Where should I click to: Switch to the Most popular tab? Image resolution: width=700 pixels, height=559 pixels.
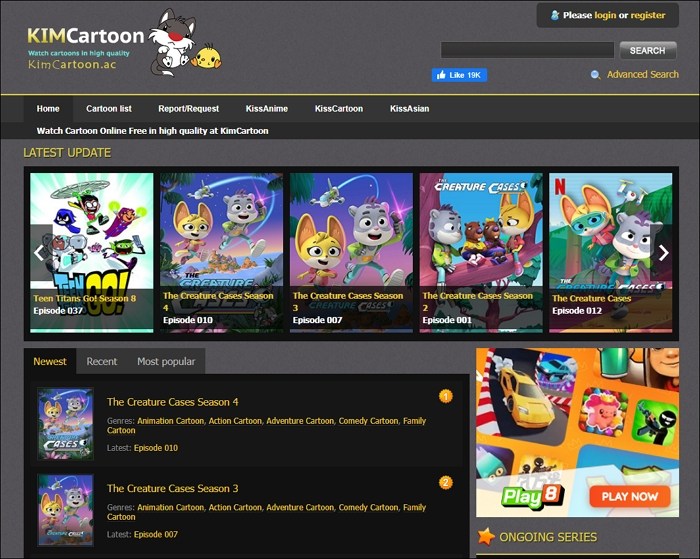[166, 361]
